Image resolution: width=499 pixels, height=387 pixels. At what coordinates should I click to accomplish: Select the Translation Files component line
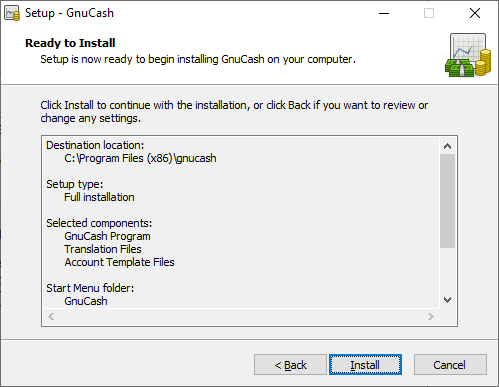[x=103, y=249]
